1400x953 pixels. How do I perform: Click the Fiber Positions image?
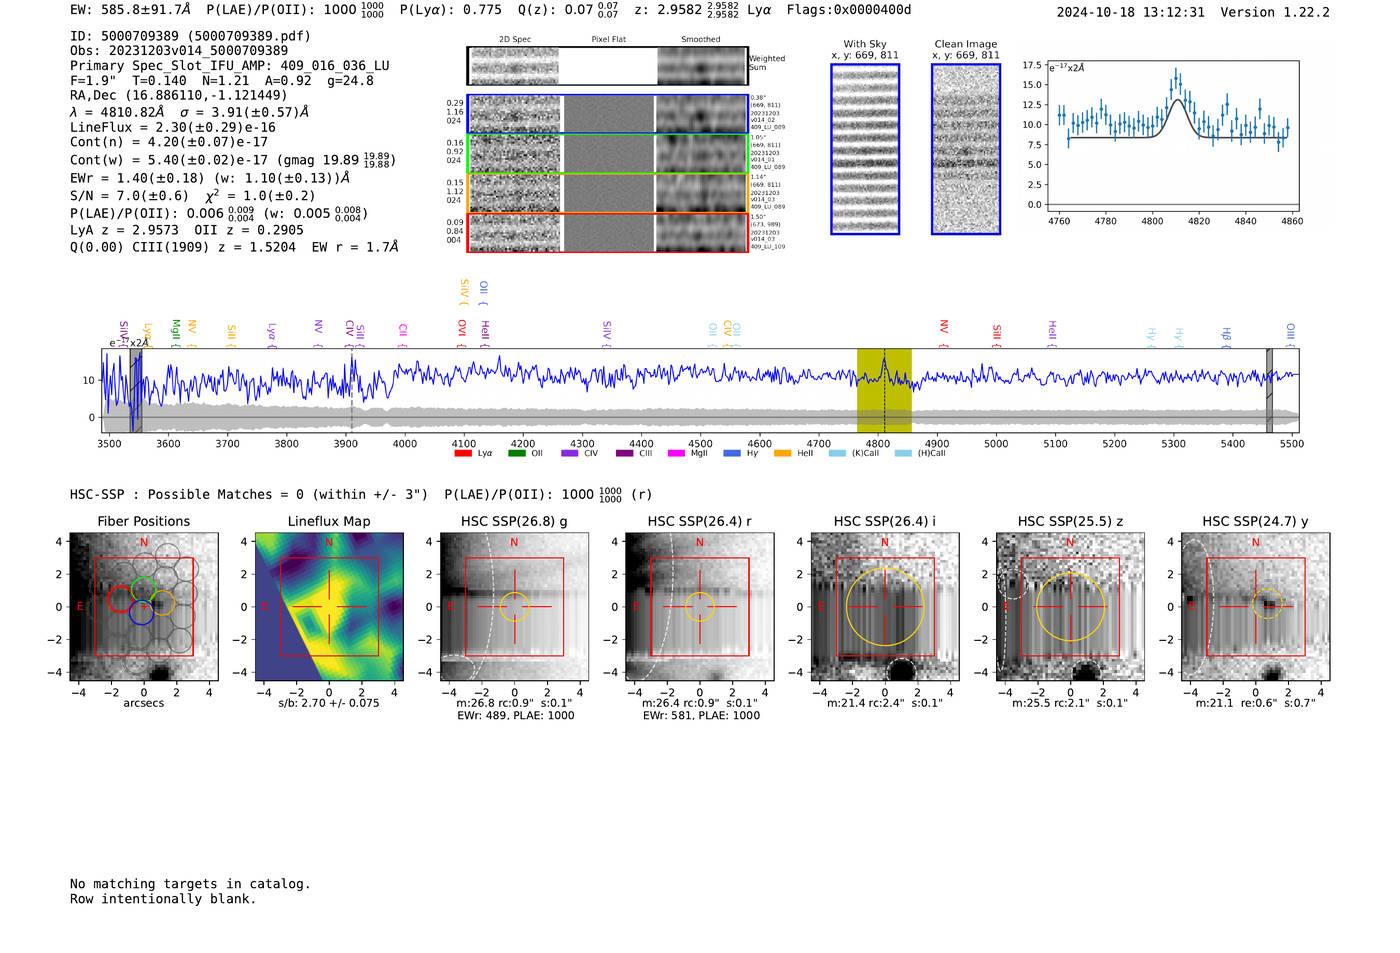point(143,607)
